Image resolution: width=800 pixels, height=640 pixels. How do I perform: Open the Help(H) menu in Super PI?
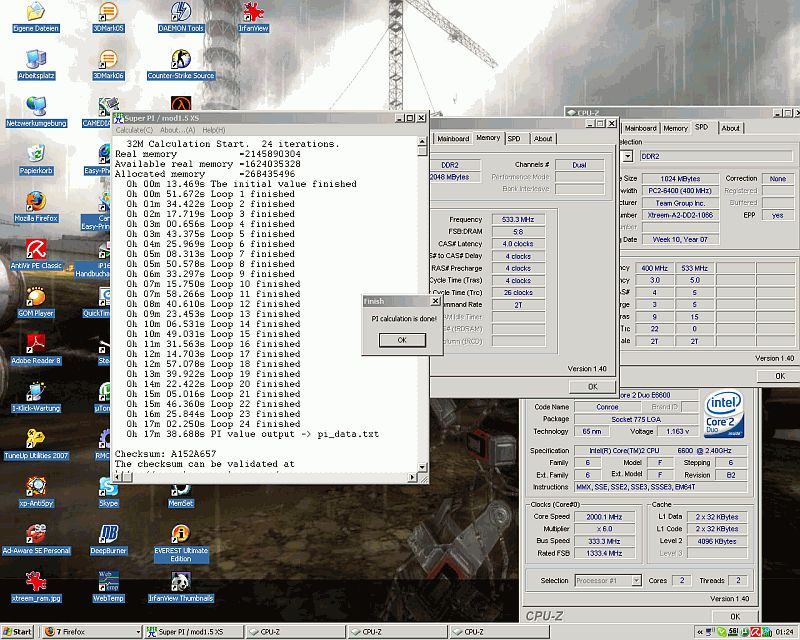[x=214, y=130]
